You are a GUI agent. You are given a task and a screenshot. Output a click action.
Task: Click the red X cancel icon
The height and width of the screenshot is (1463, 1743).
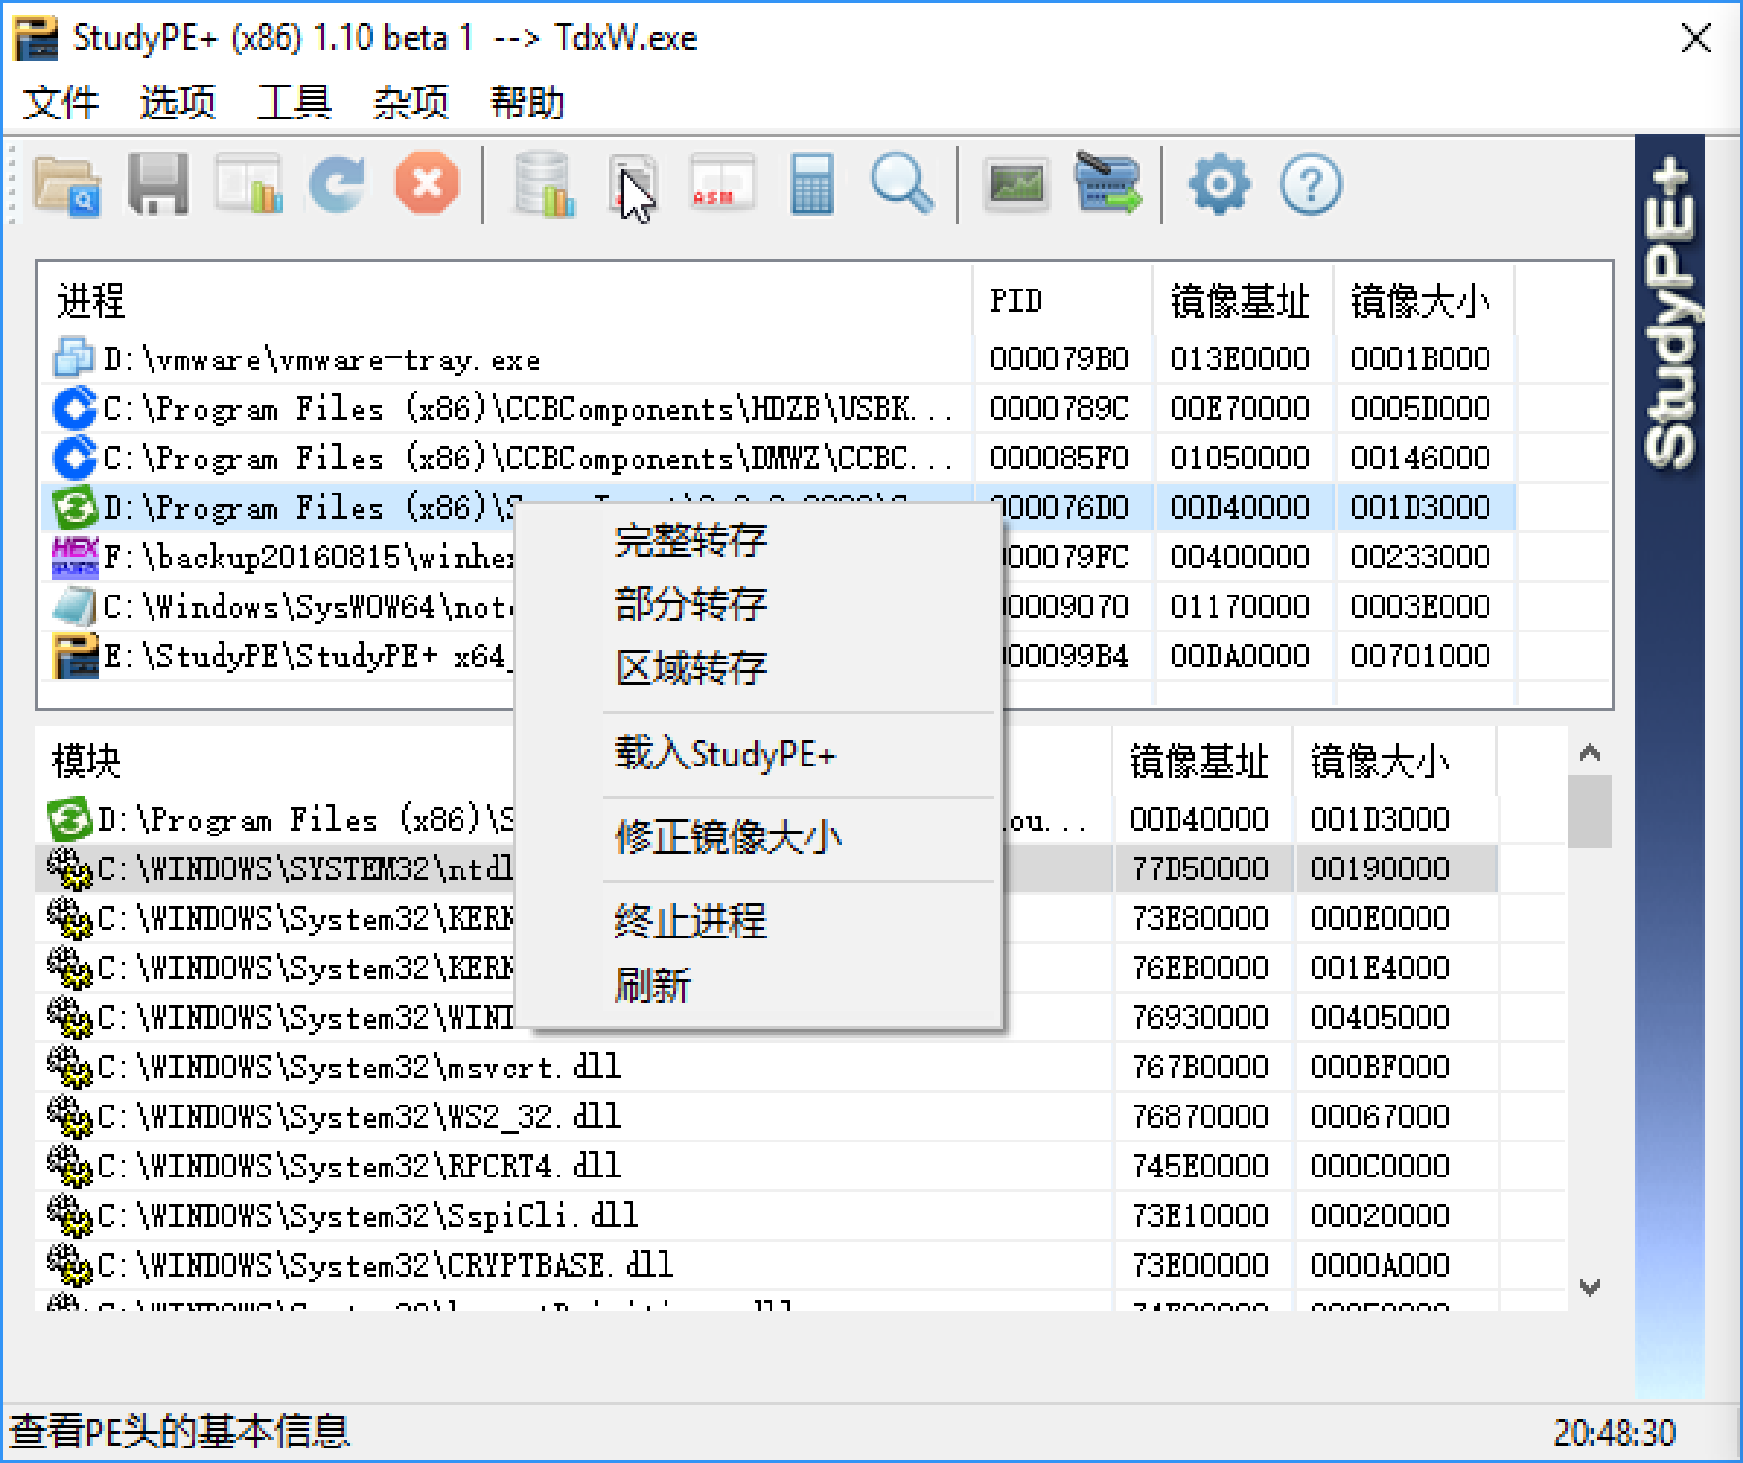pos(427,184)
